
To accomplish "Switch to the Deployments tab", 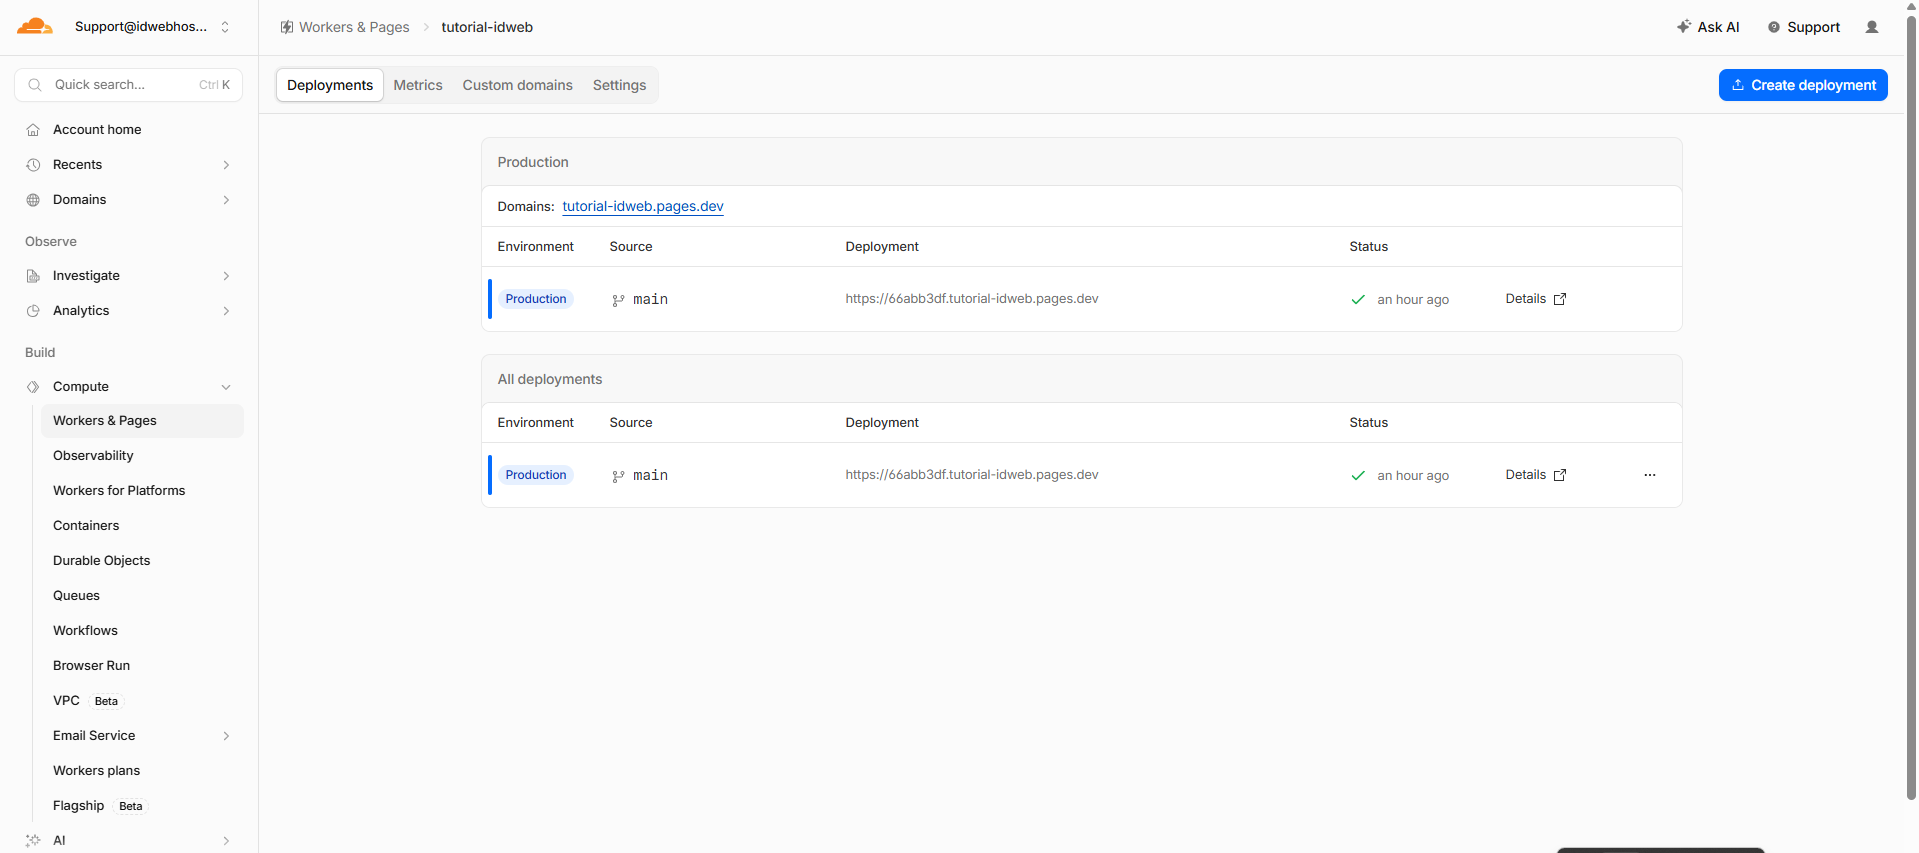I will click(x=330, y=85).
